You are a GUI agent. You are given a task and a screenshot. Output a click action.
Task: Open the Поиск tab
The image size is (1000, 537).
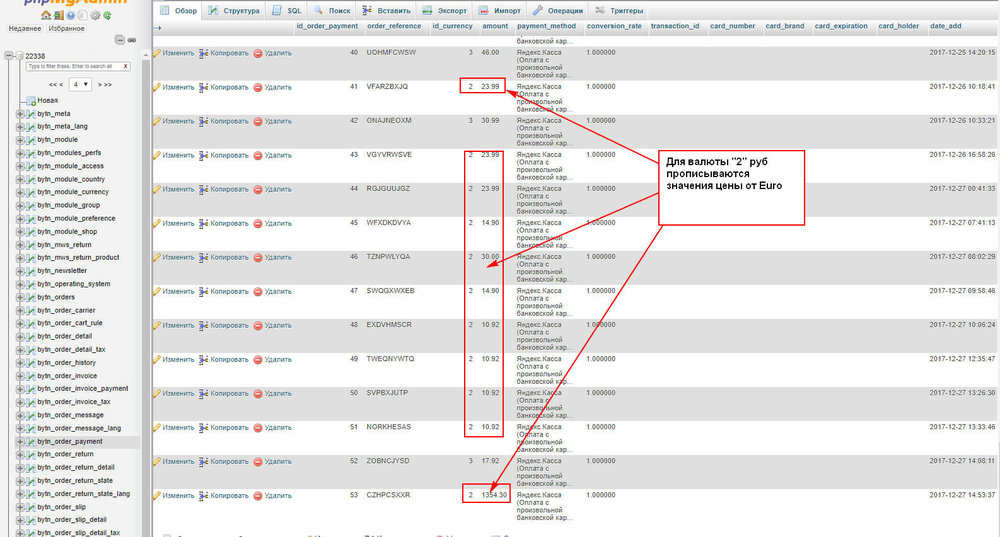click(x=332, y=10)
